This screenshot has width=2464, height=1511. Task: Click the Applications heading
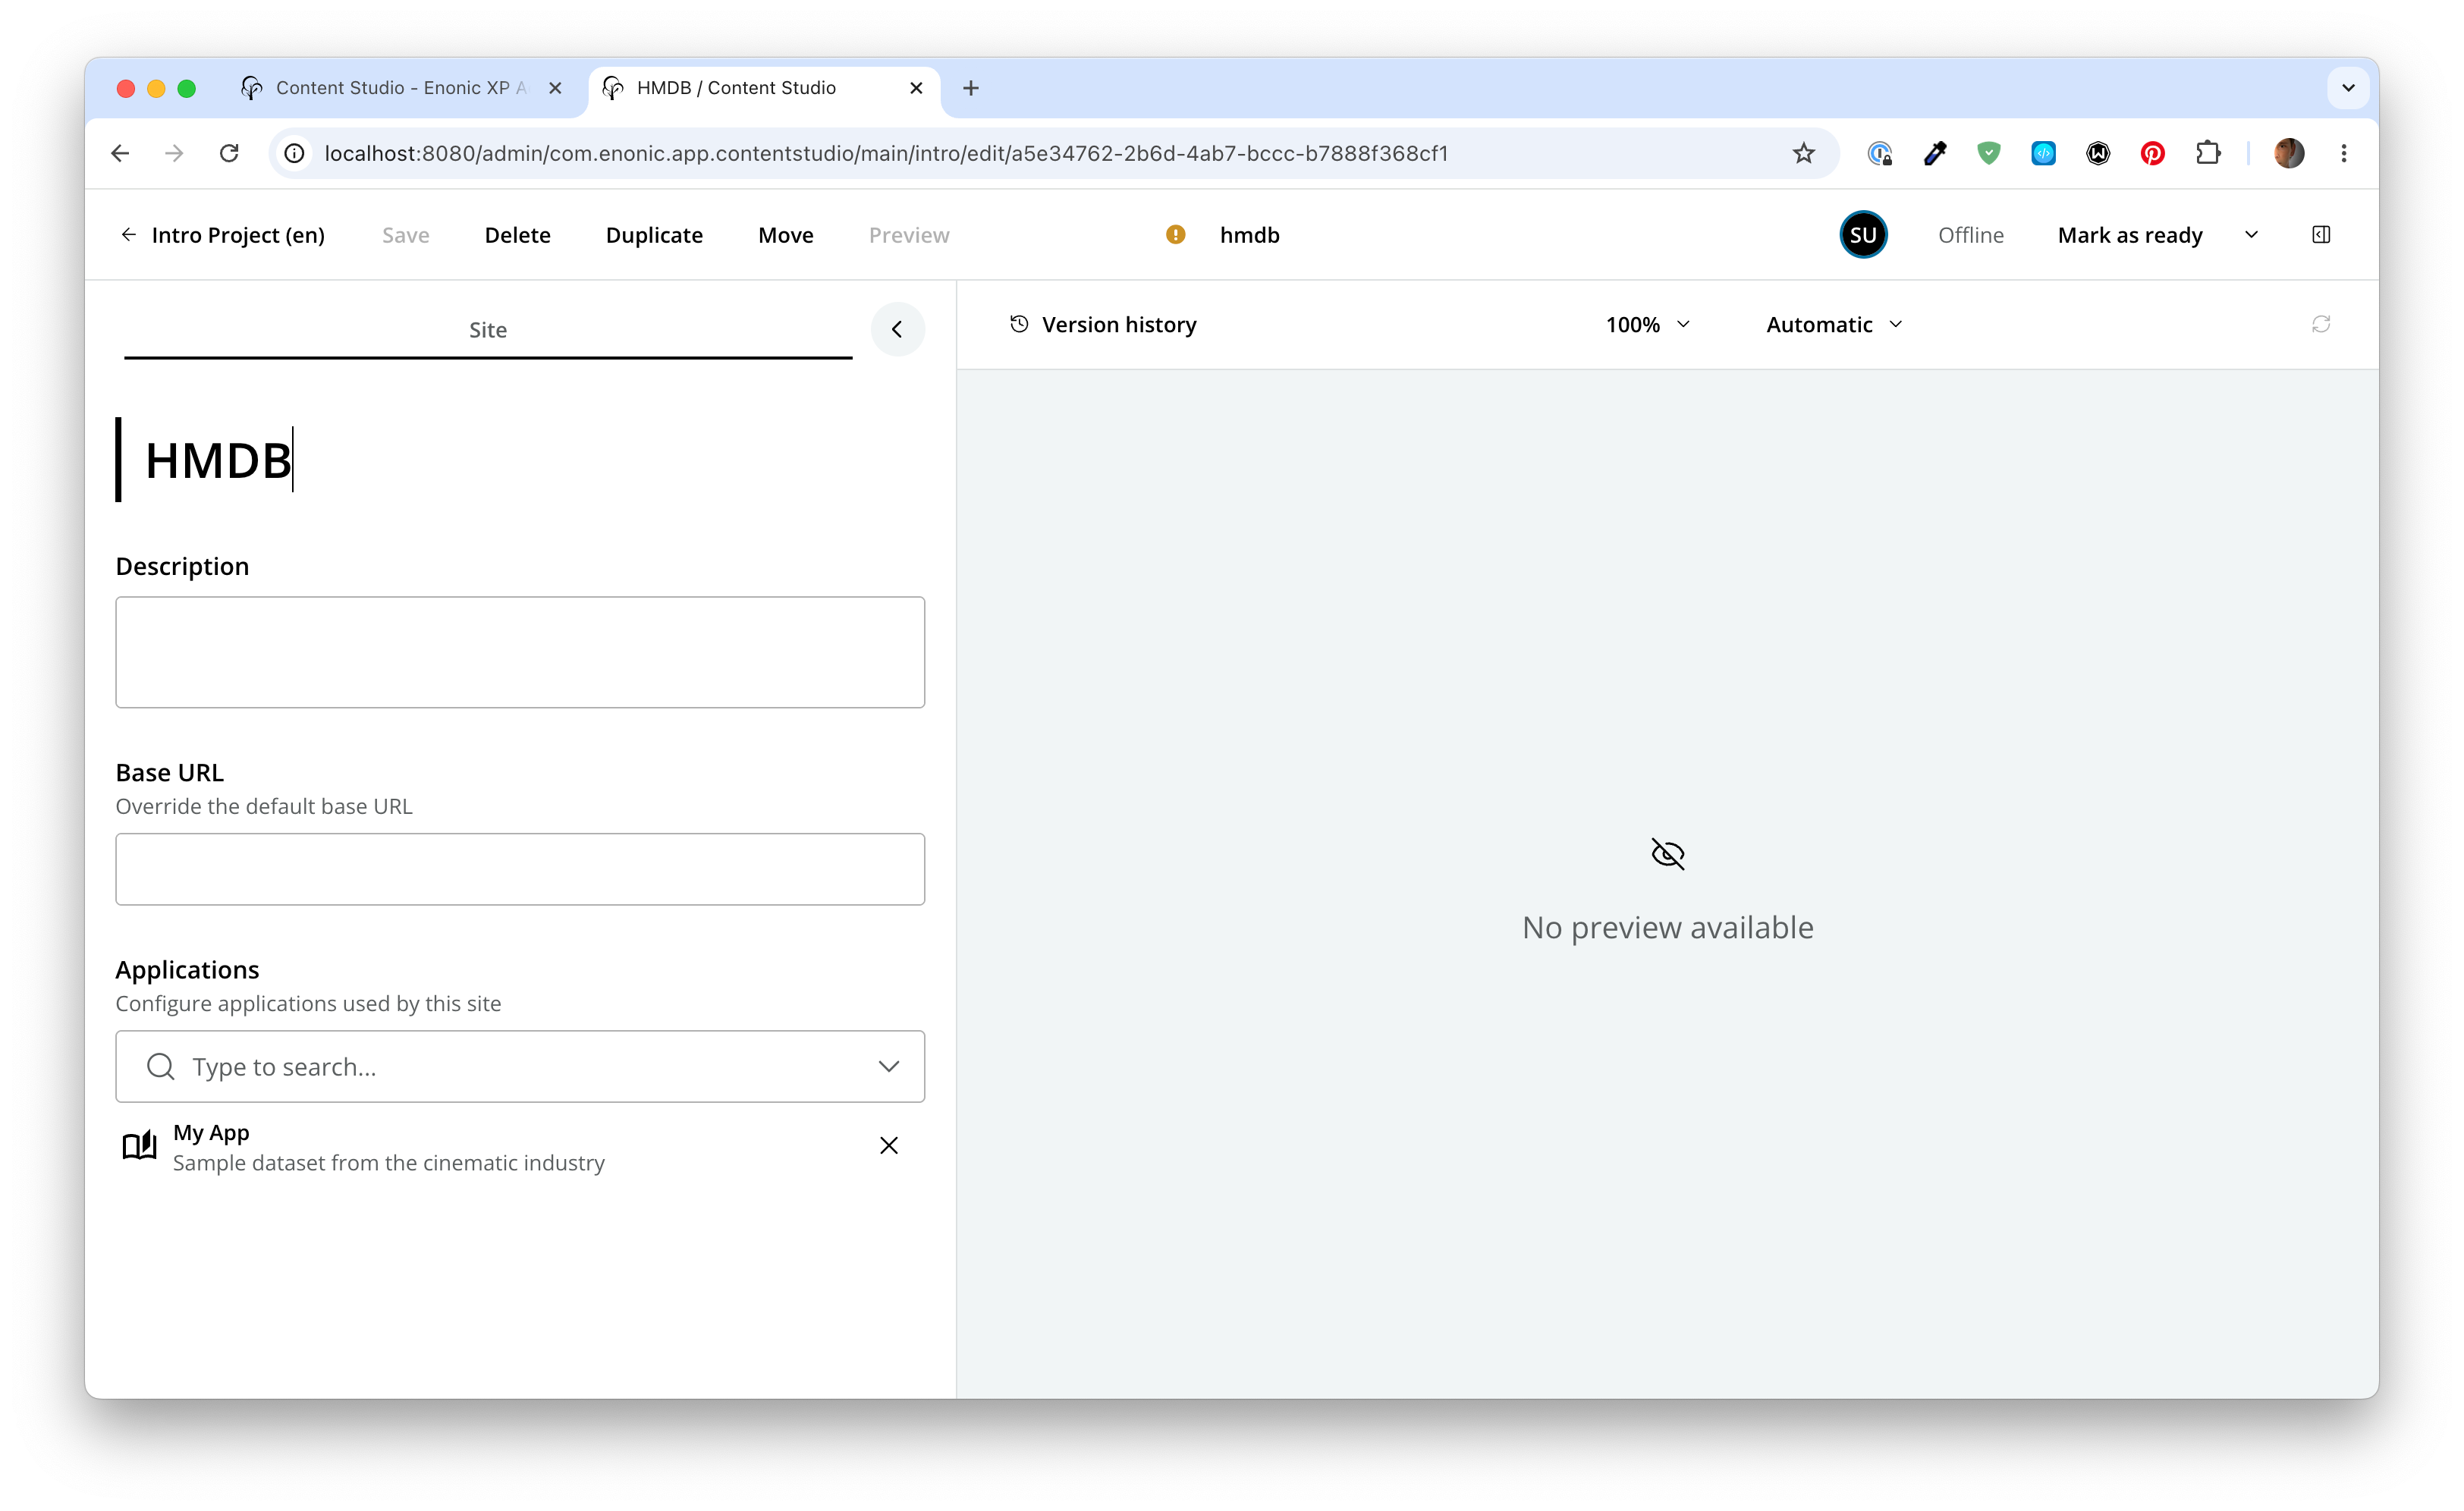[x=187, y=970]
